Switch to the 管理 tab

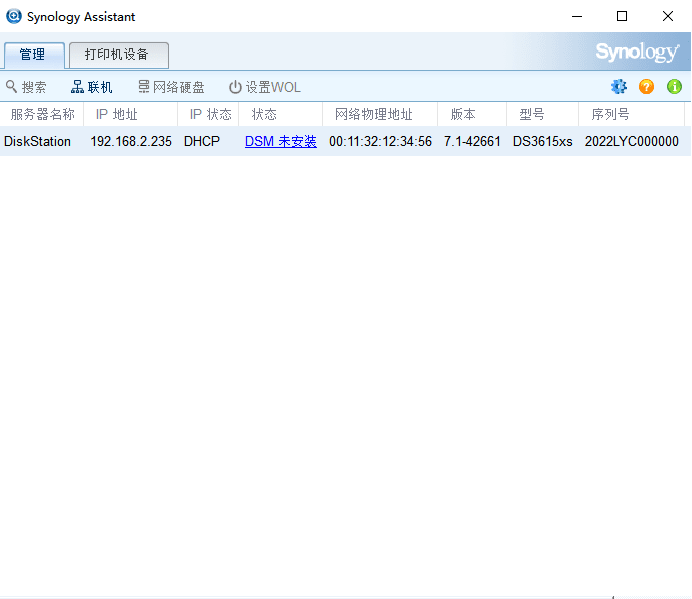pyautogui.click(x=32, y=55)
